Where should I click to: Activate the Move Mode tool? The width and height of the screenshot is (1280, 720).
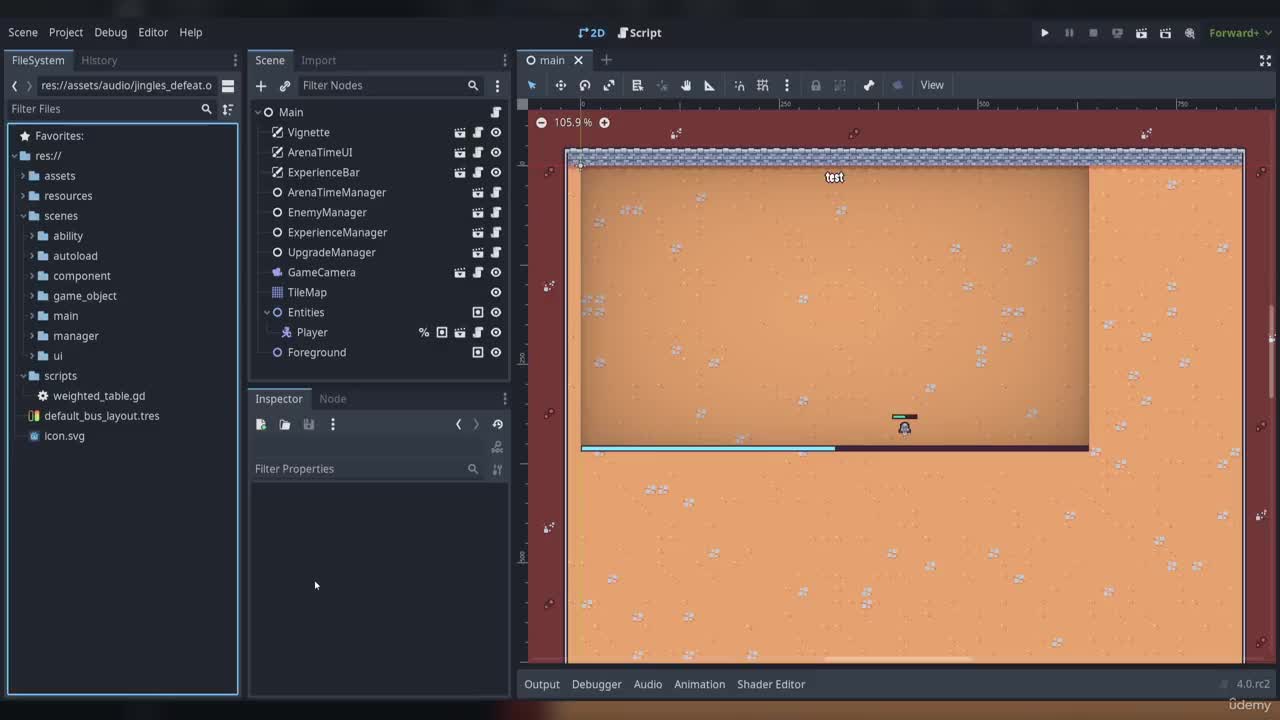click(x=561, y=85)
